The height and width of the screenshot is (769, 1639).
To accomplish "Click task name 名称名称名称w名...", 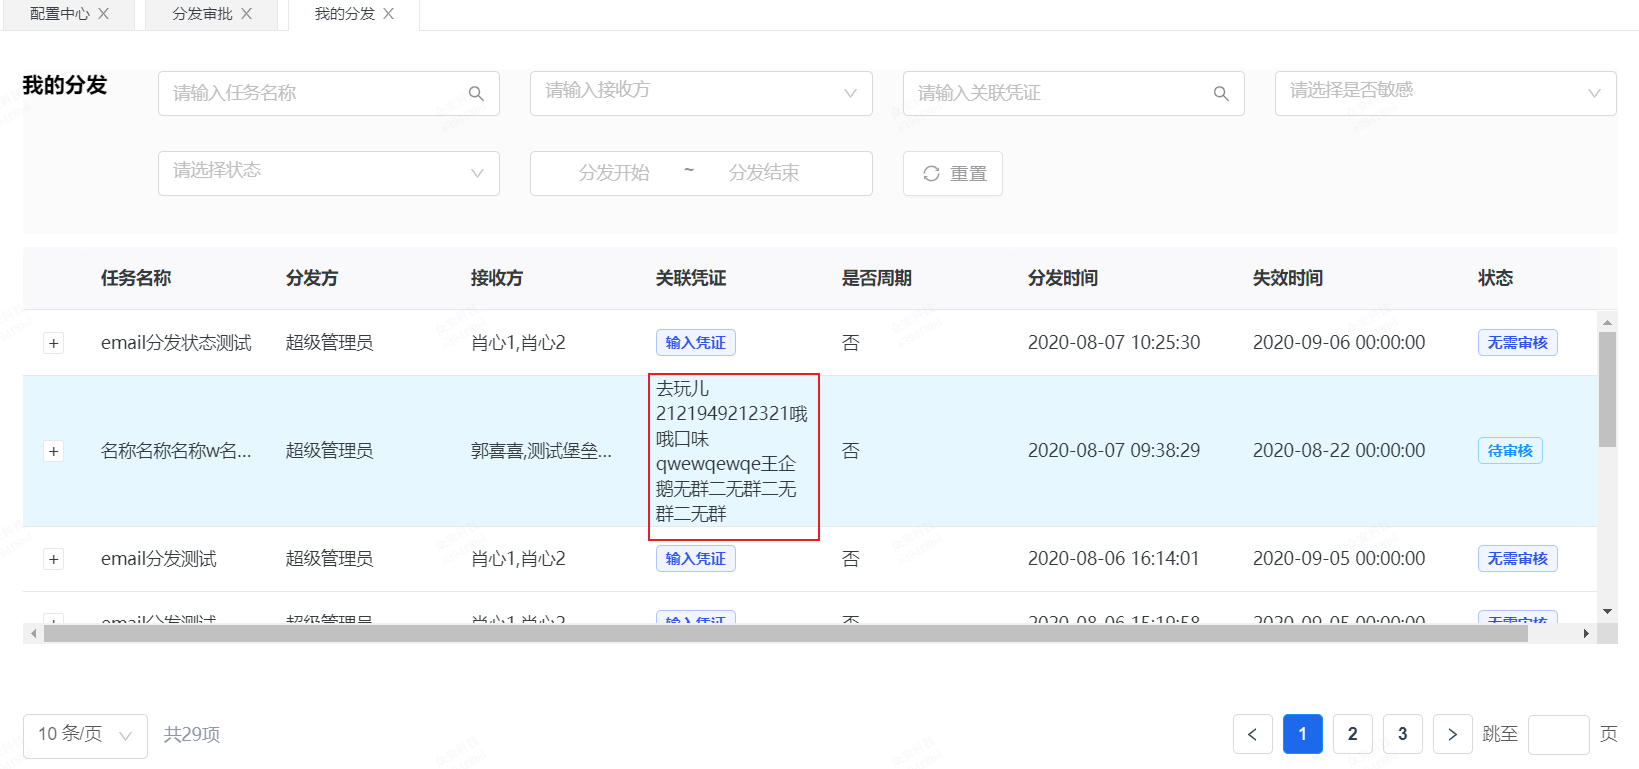I will pyautogui.click(x=176, y=451).
